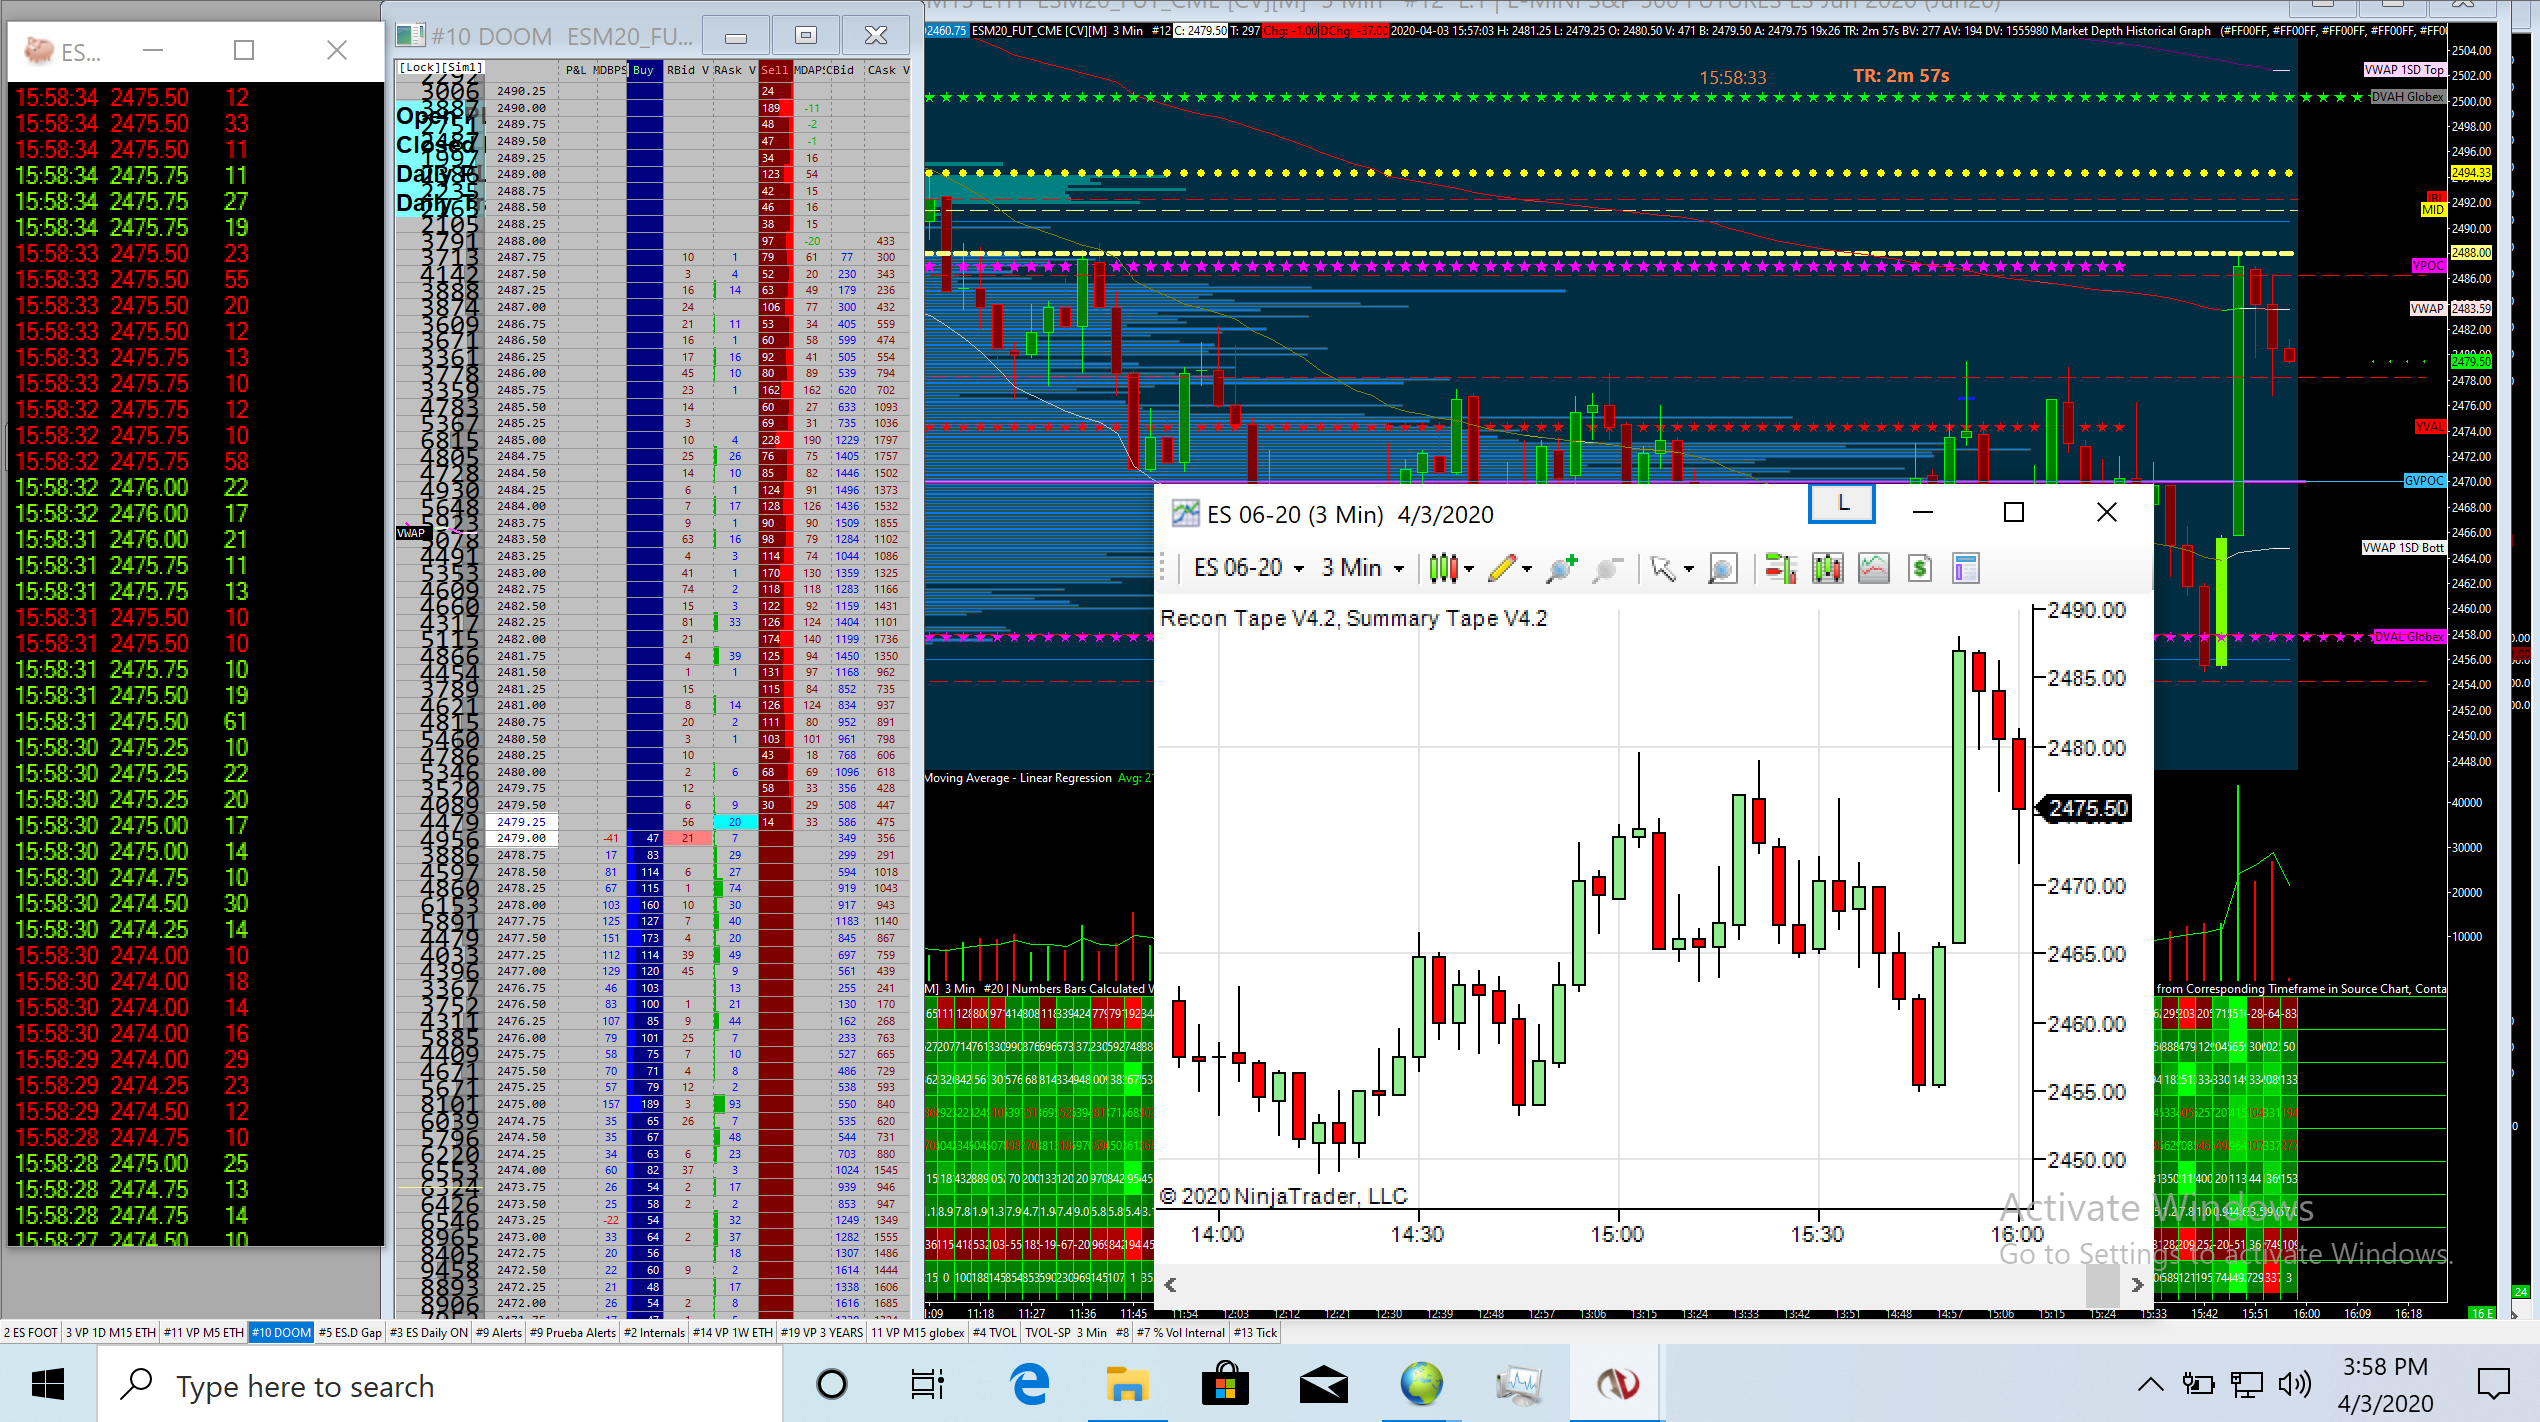The height and width of the screenshot is (1422, 2540).
Task: Click the Sell column header in DOM
Action: 774,70
